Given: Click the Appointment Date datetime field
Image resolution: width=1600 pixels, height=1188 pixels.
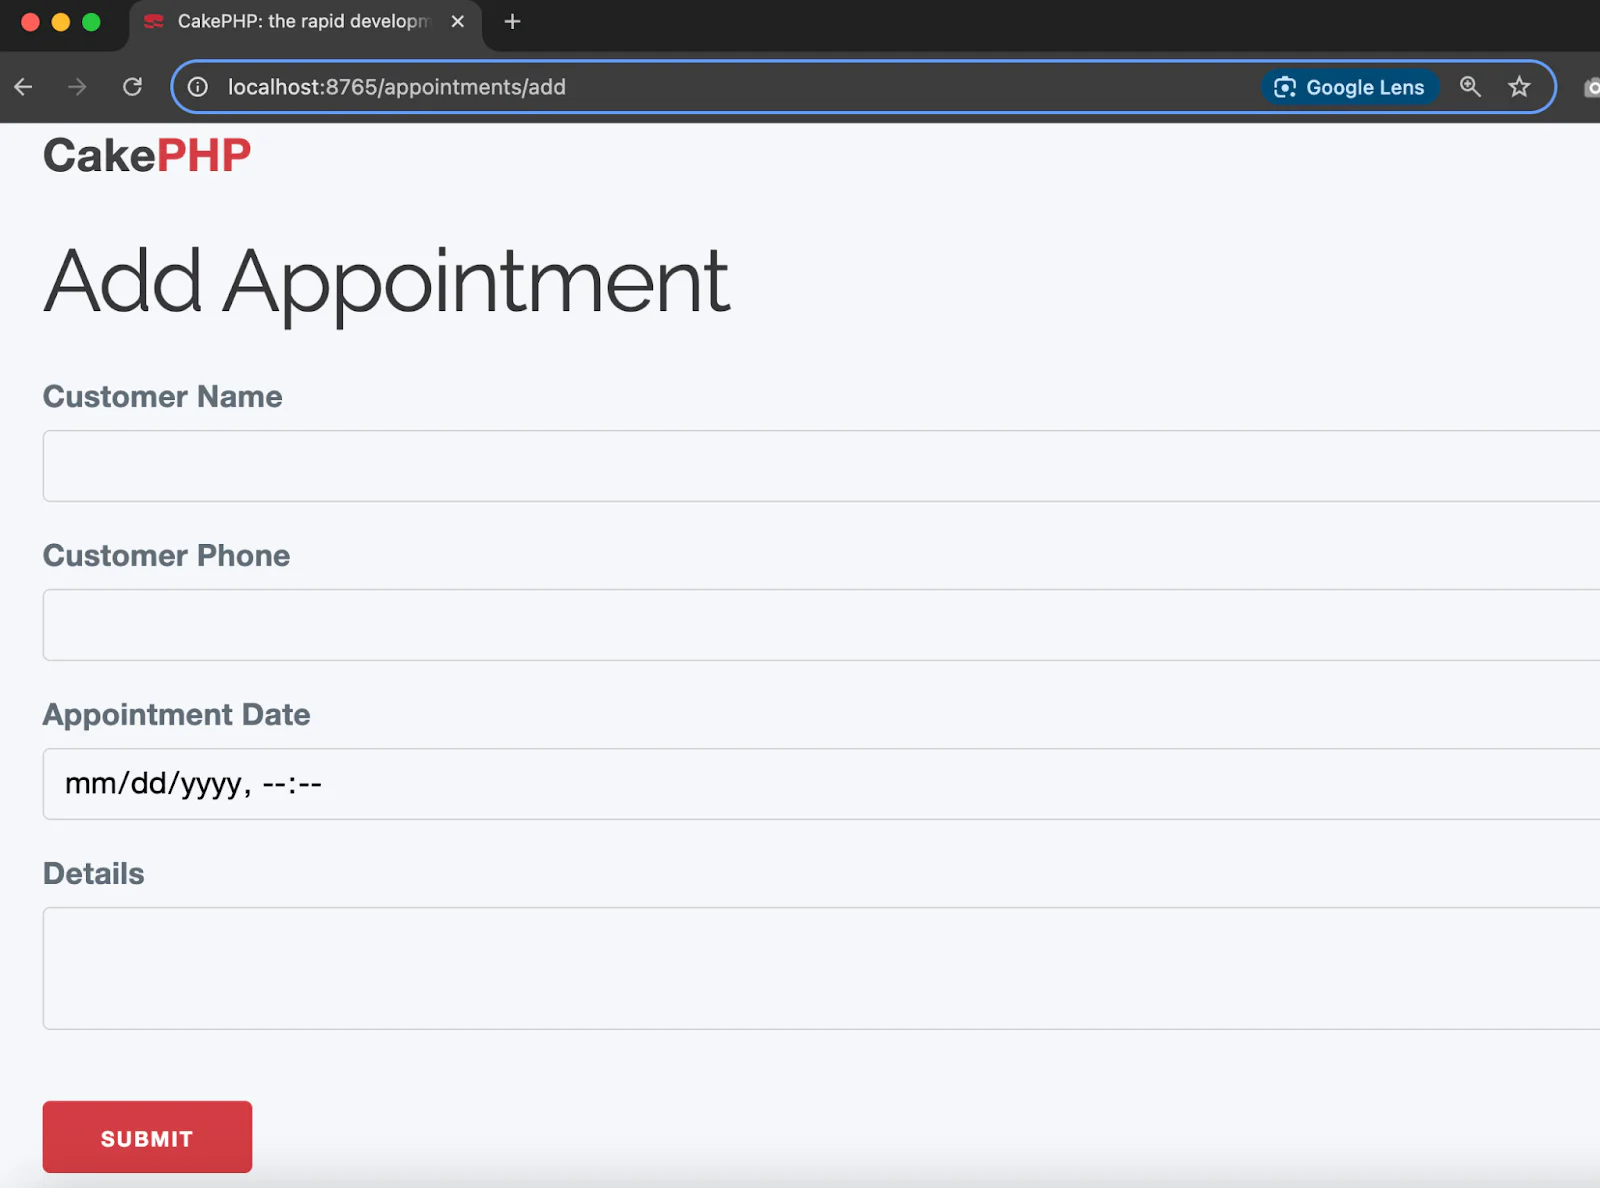Looking at the screenshot, I should point(821,784).
